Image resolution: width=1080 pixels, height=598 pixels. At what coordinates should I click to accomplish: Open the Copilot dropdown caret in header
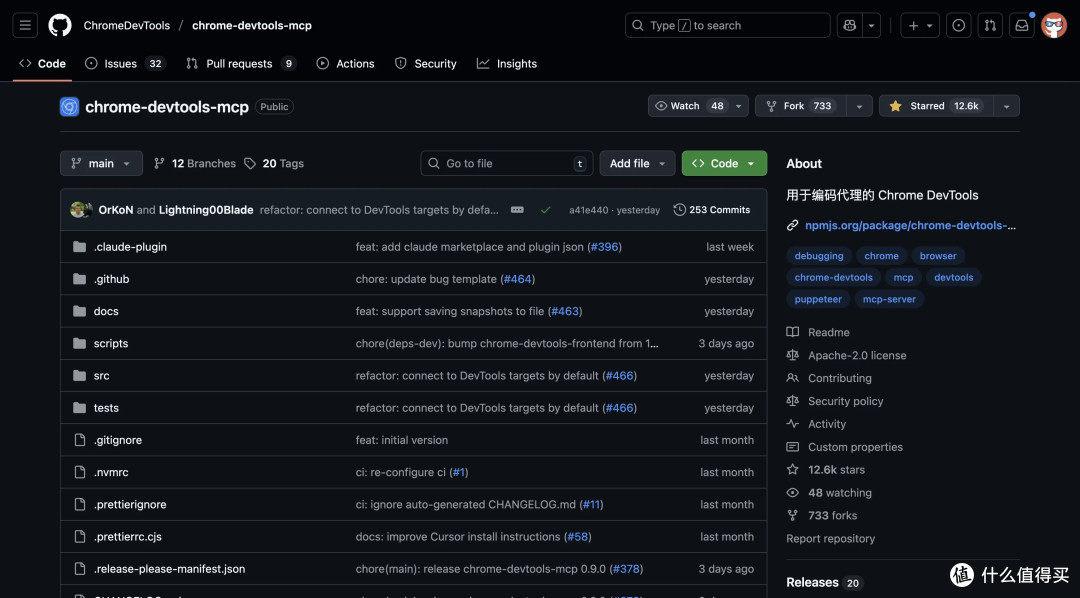[871, 25]
